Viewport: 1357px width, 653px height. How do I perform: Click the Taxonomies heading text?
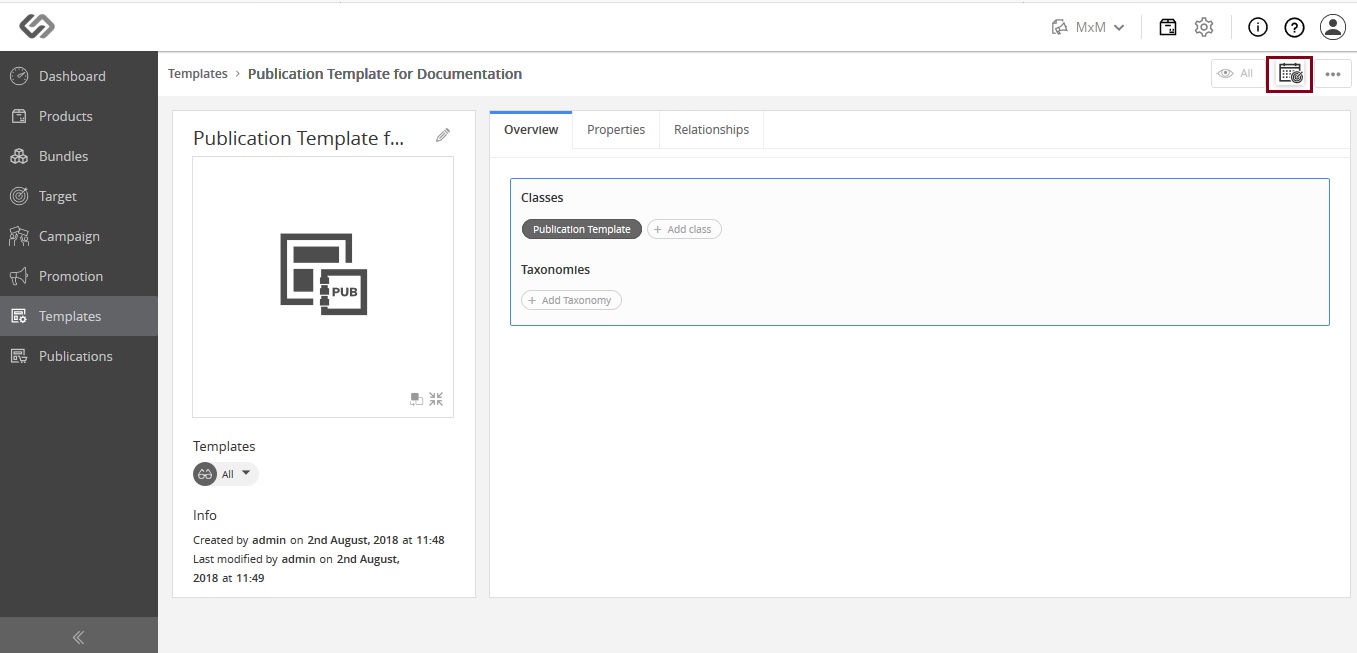[555, 270]
